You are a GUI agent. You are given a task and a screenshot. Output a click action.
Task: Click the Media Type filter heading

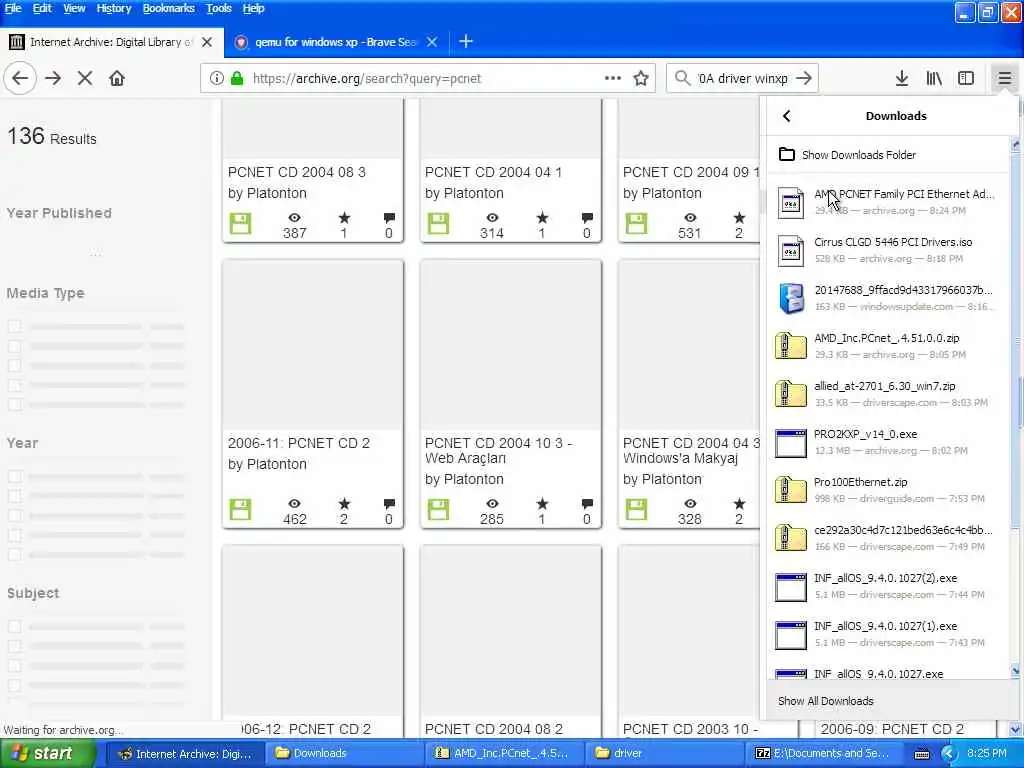(46, 293)
